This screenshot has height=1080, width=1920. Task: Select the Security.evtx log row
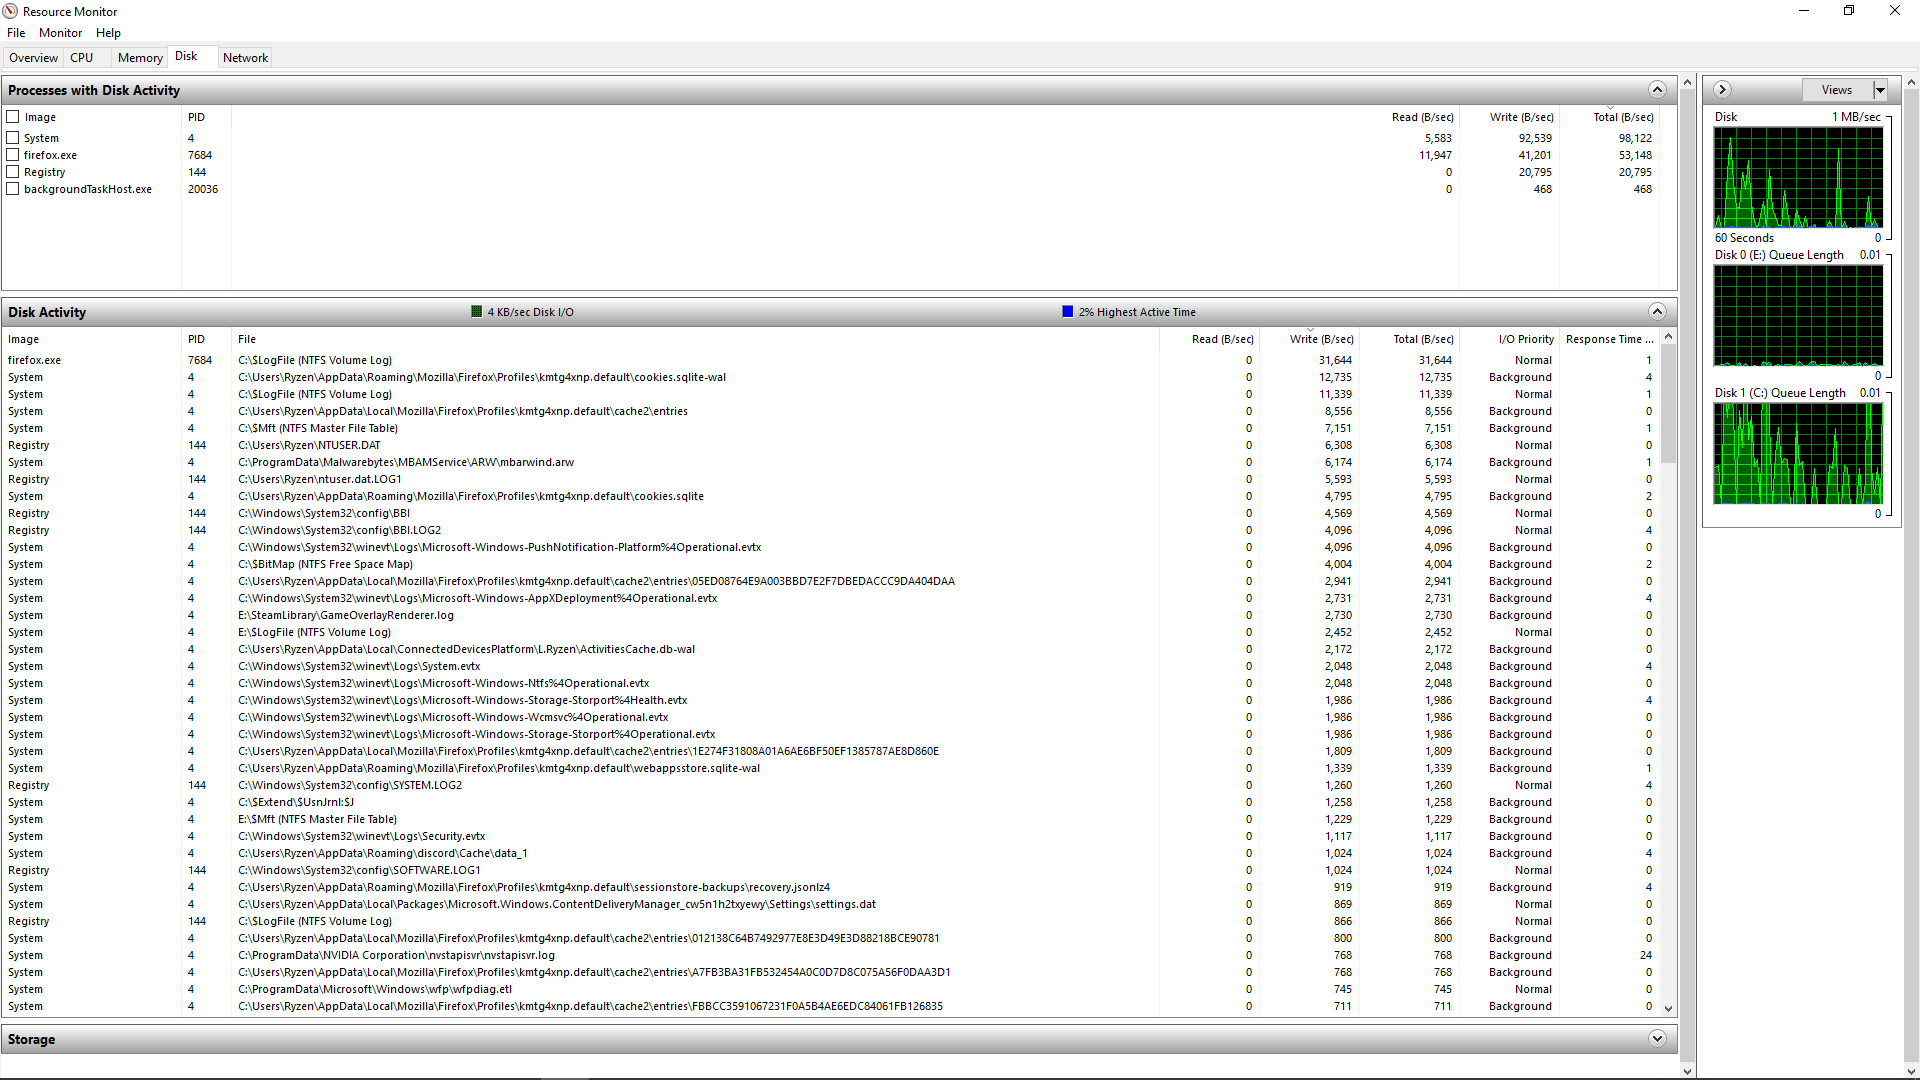coord(830,836)
